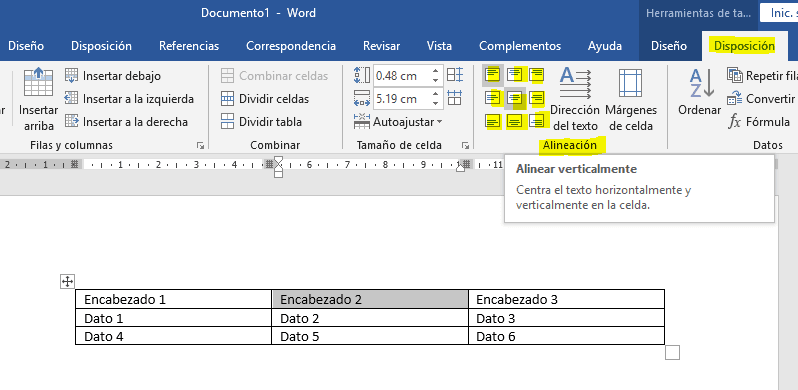Align text bottom left in cell
Viewport: 798px width, 390px height.
(493, 121)
